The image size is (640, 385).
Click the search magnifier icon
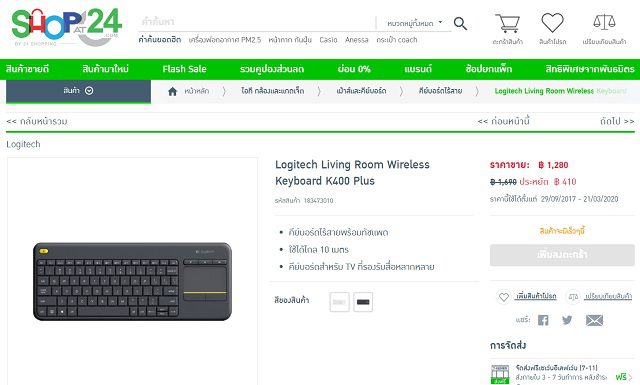tap(460, 23)
